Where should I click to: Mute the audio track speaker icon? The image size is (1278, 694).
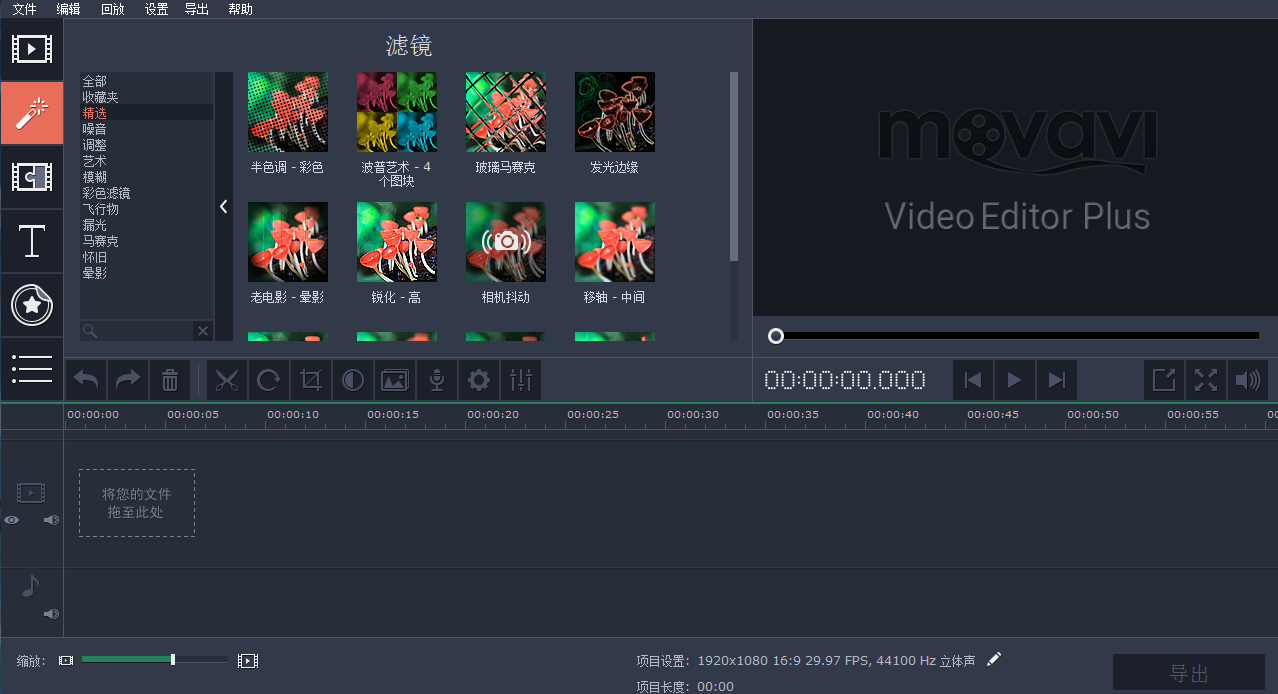[x=50, y=613]
